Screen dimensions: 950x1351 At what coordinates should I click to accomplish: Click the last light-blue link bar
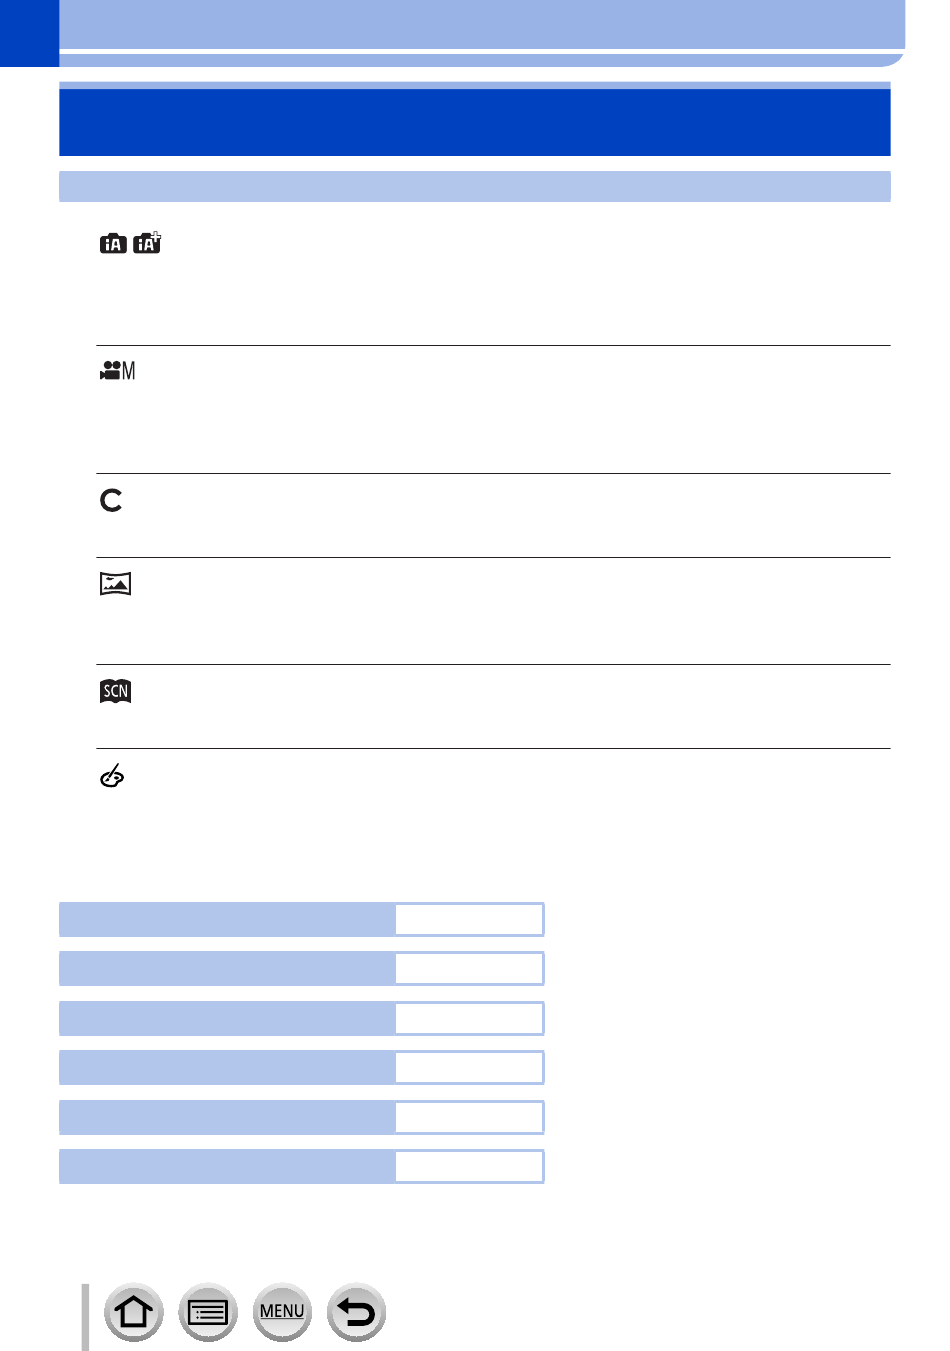click(227, 1167)
